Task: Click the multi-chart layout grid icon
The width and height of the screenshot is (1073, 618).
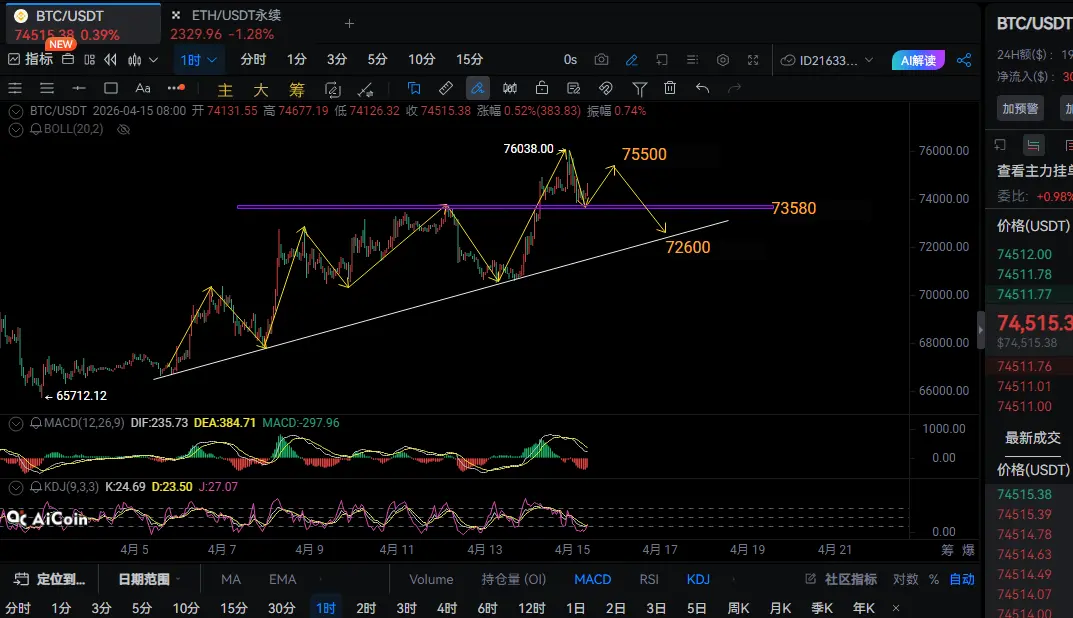Action: tap(90, 60)
